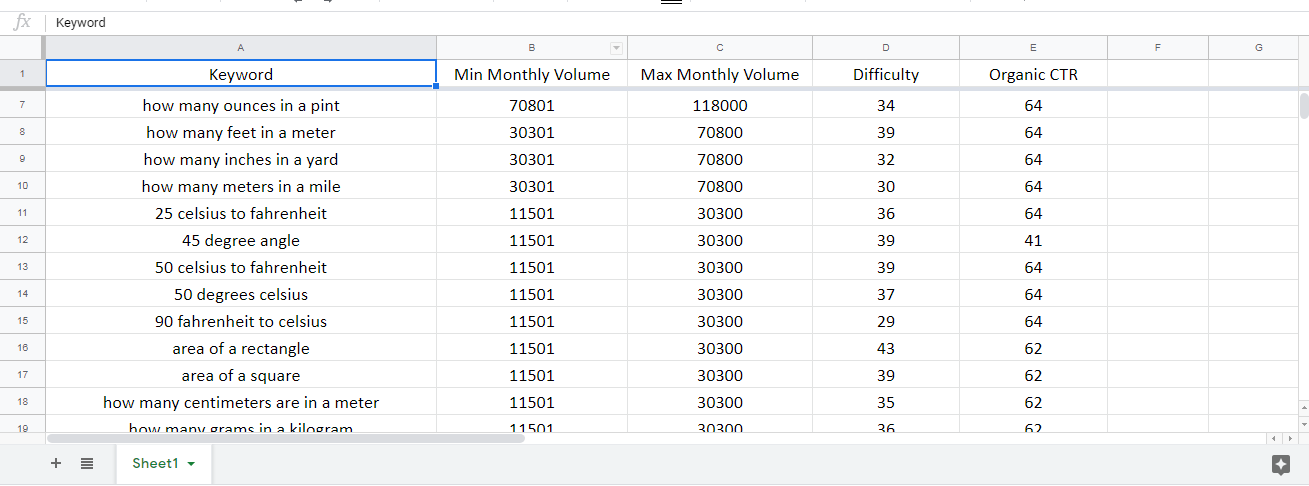Click cell containing '45 degree angle'

click(240, 240)
